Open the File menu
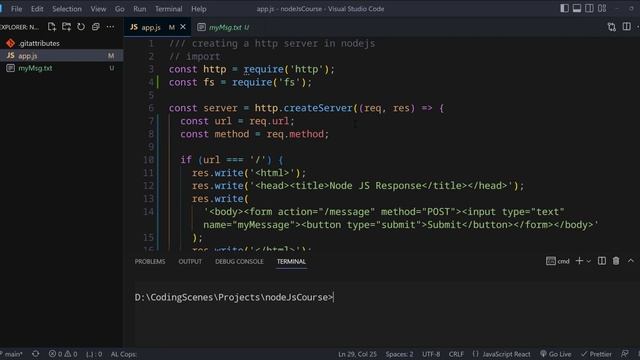Screen dimensions: 640x360 tap(16, 9)
